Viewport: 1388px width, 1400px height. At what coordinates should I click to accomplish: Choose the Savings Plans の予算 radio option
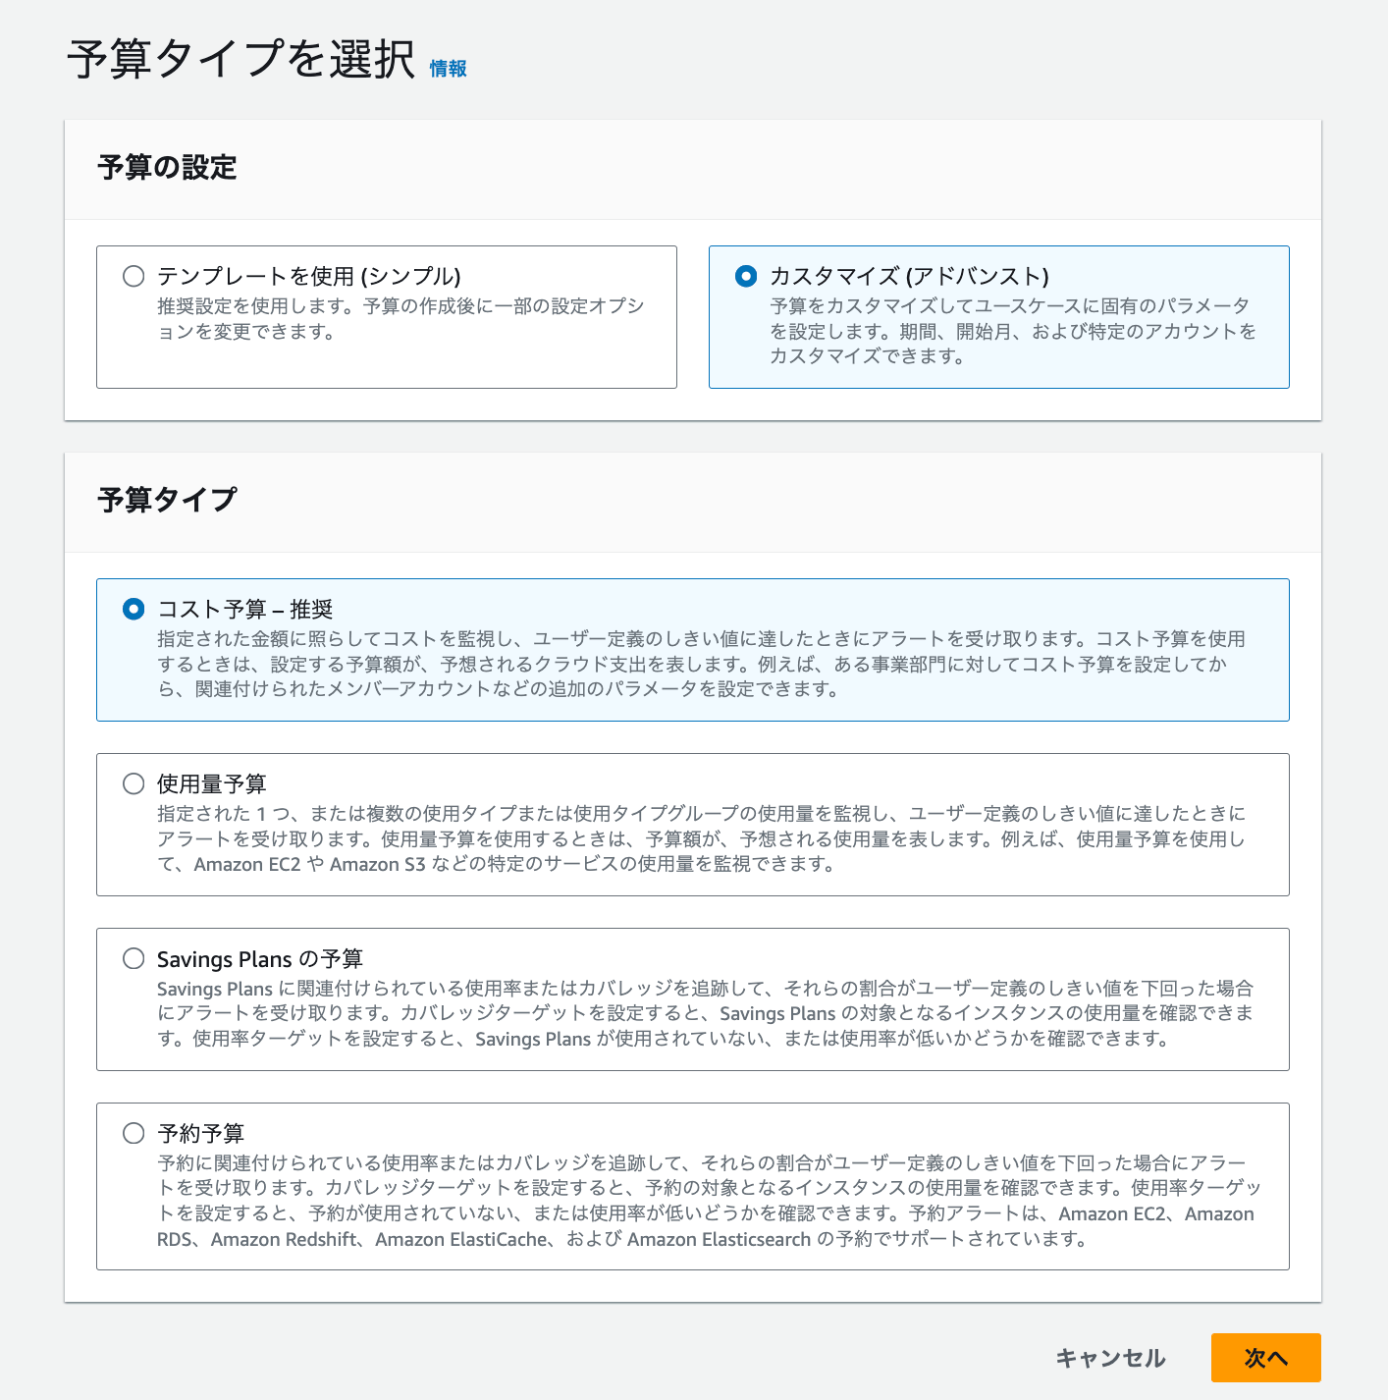pos(133,959)
